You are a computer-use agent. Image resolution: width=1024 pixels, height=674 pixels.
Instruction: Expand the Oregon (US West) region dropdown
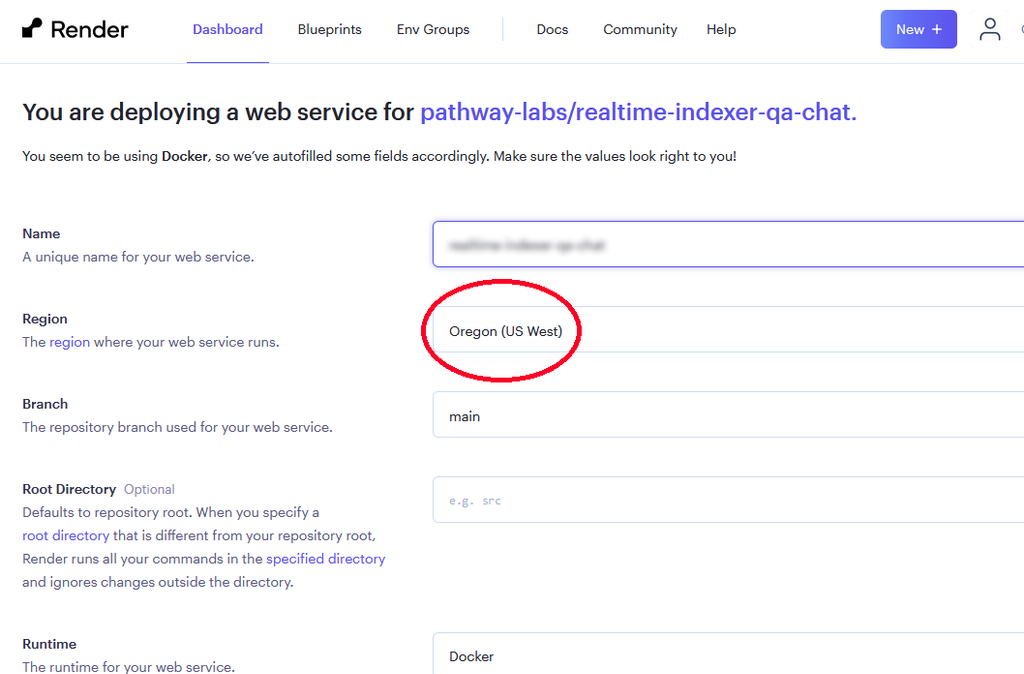tap(728, 331)
